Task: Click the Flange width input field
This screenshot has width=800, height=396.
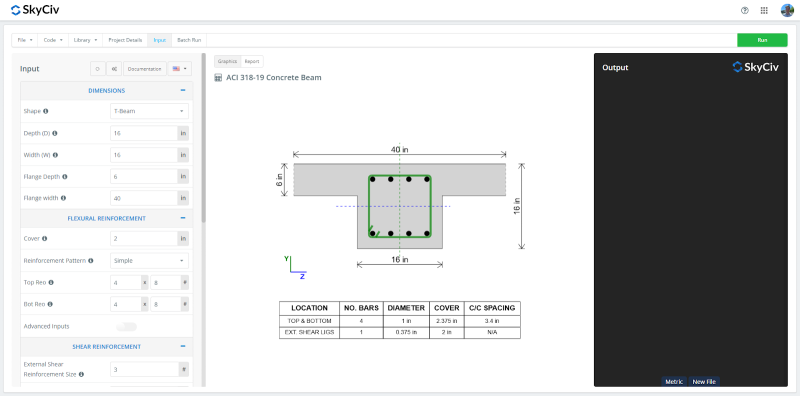Action: [144, 198]
